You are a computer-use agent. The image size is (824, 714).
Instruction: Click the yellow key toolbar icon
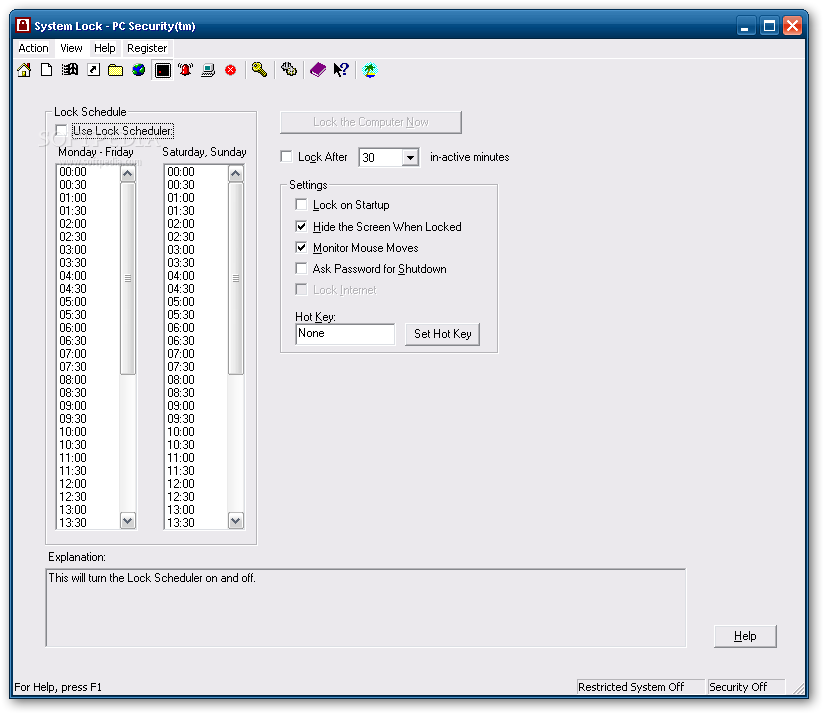tap(259, 70)
